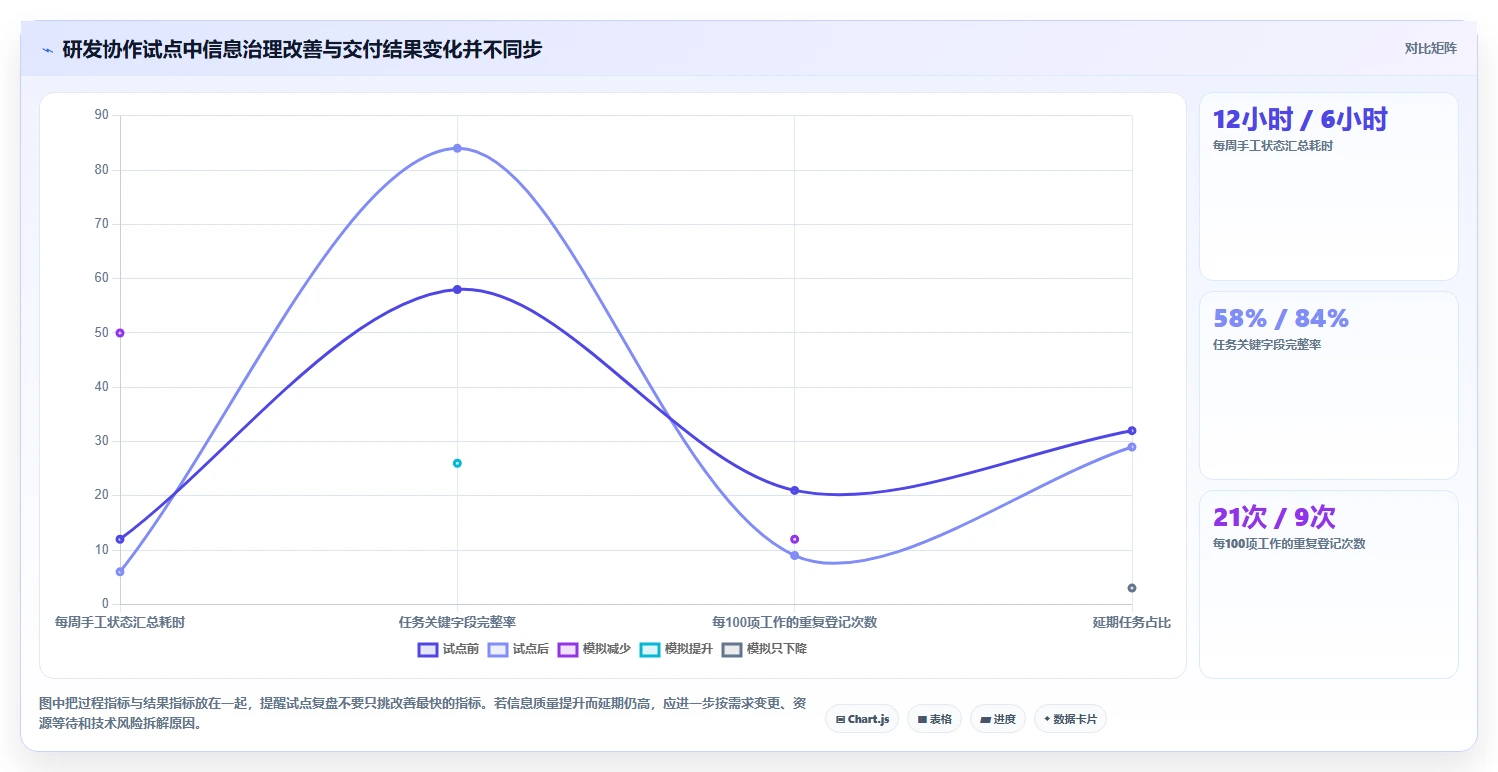Toggle the 试点后 legend item

(x=518, y=649)
